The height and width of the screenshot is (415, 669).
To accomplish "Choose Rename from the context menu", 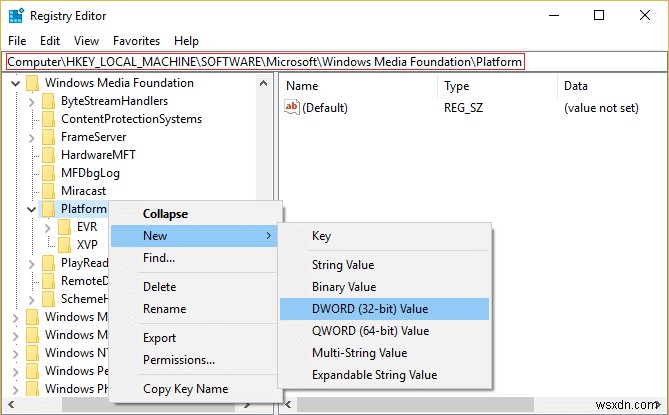I will coord(164,308).
